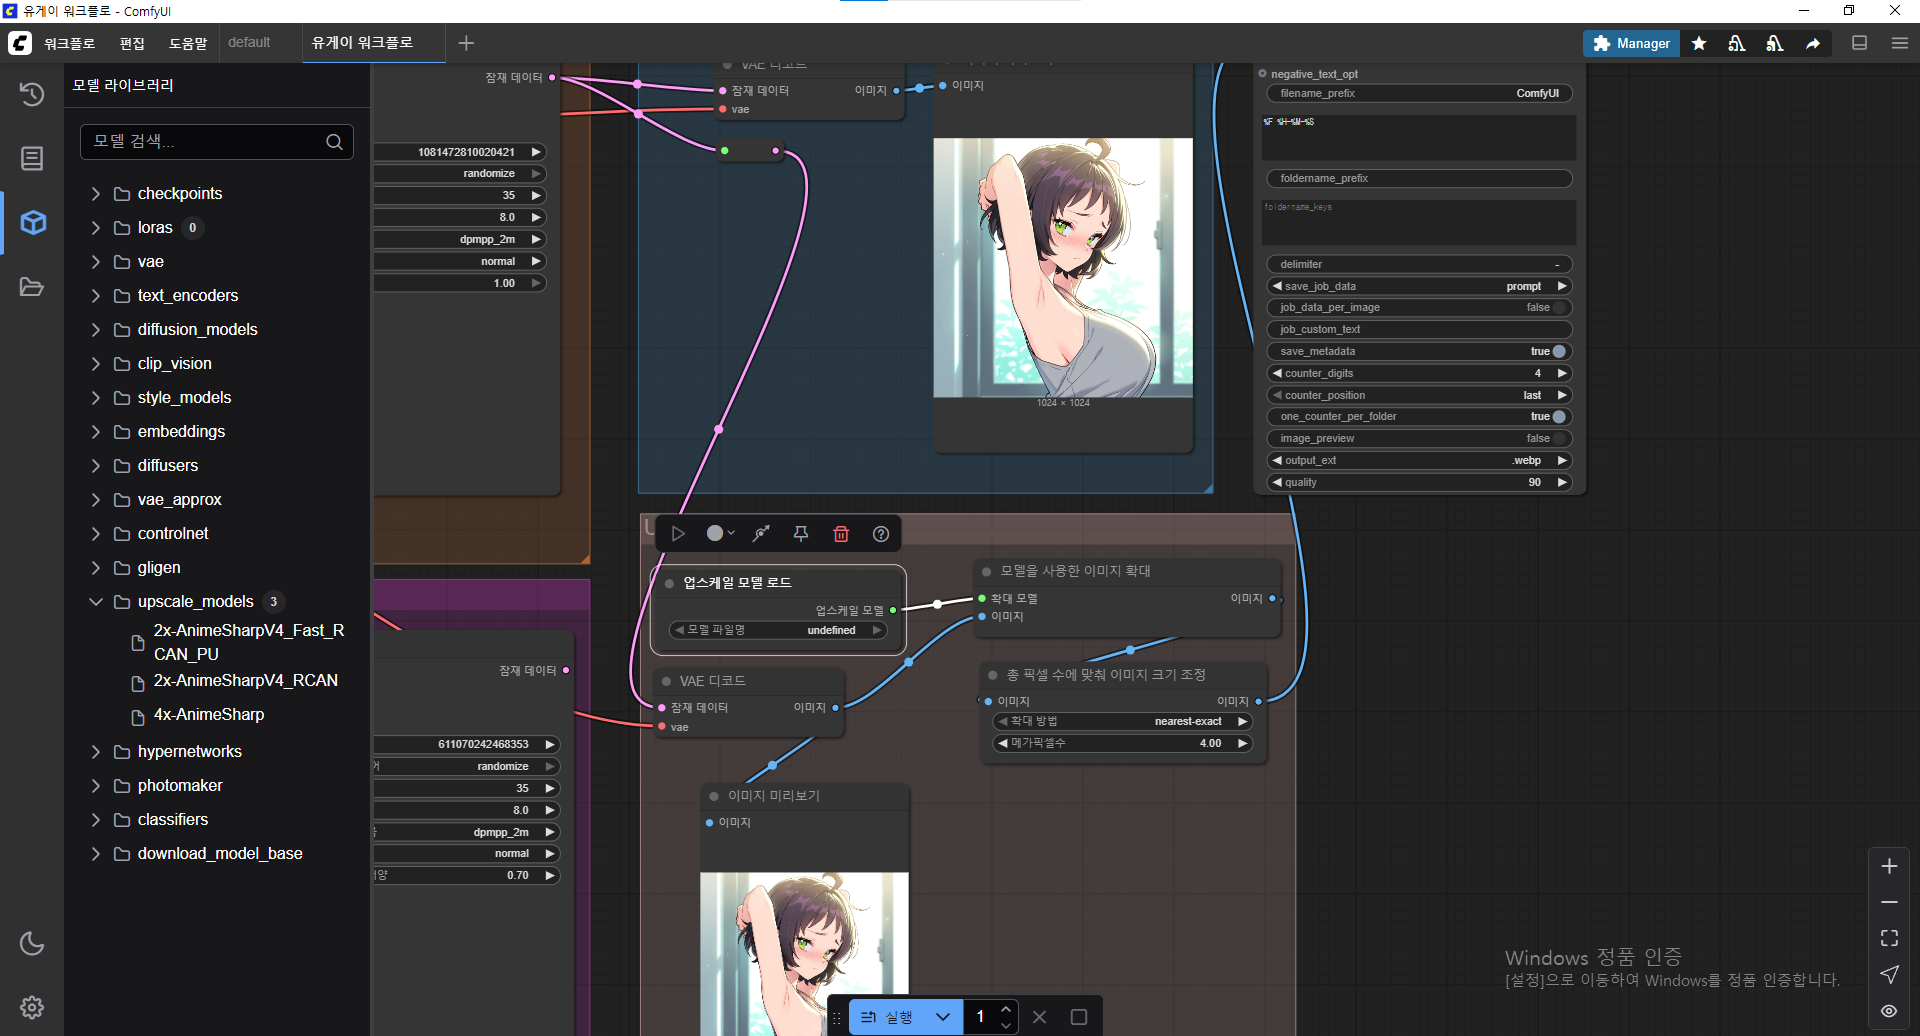Open the run mode dropdown arrow
The height and width of the screenshot is (1036, 1920).
[943, 1017]
